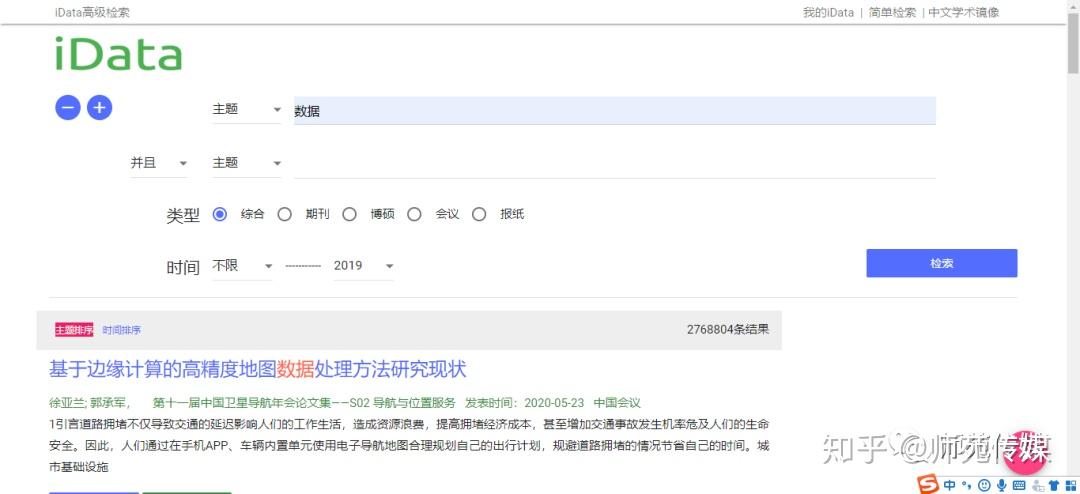Start Sogou voice input microphone
The height and width of the screenshot is (494, 1080).
pos(1001,485)
